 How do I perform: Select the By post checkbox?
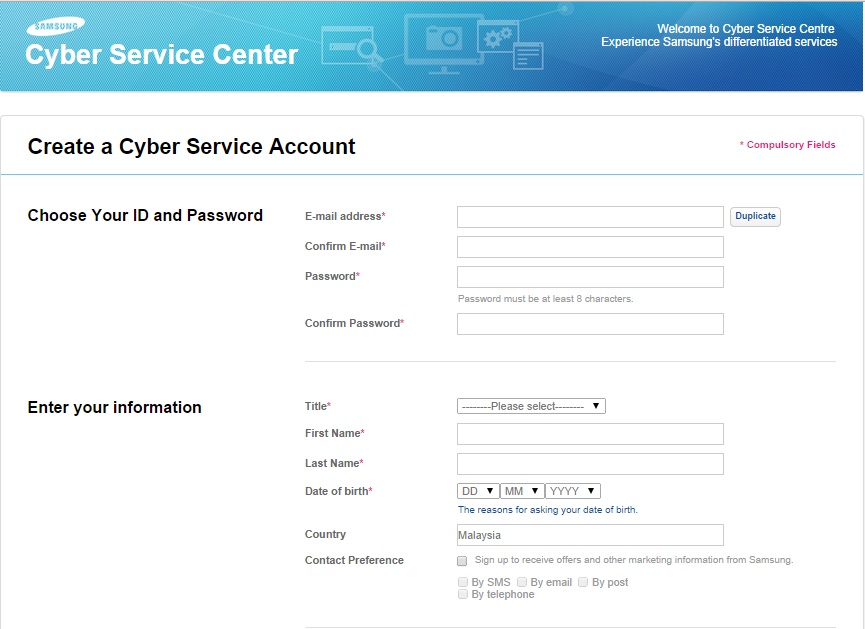tap(583, 582)
